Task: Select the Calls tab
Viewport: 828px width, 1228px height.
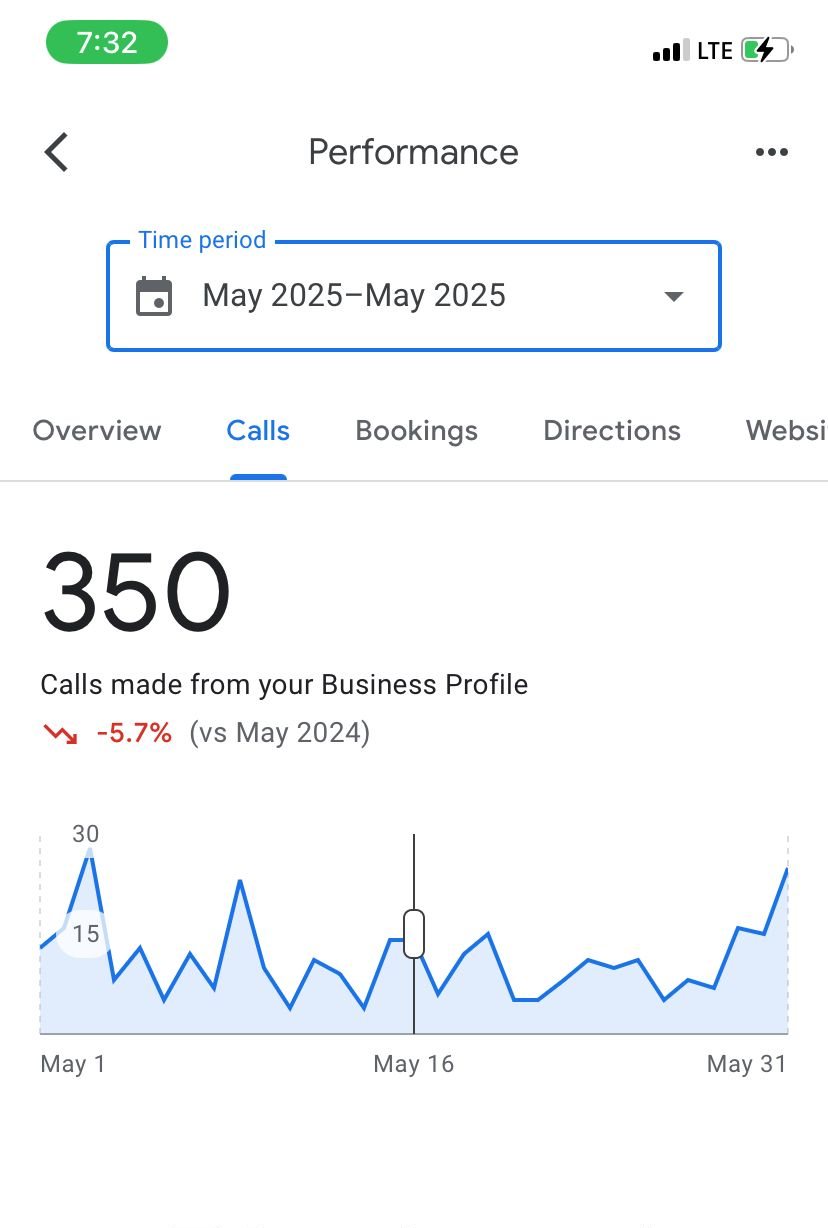Action: pyautogui.click(x=258, y=431)
